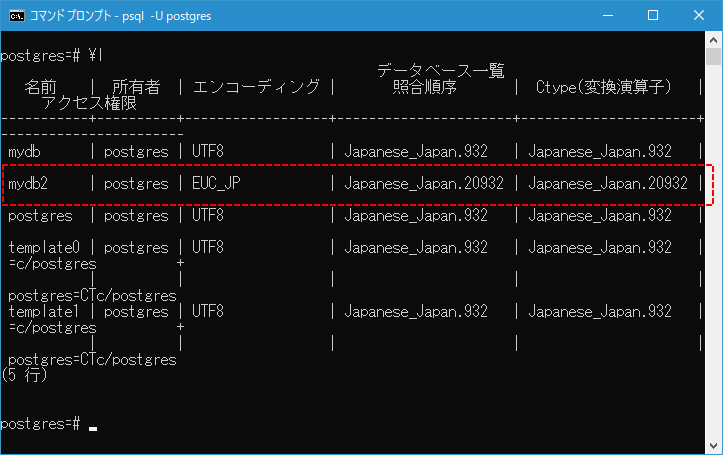723x455 pixels.
Task: Click 'UTF8' encoding in template1 row
Action: 208,312
